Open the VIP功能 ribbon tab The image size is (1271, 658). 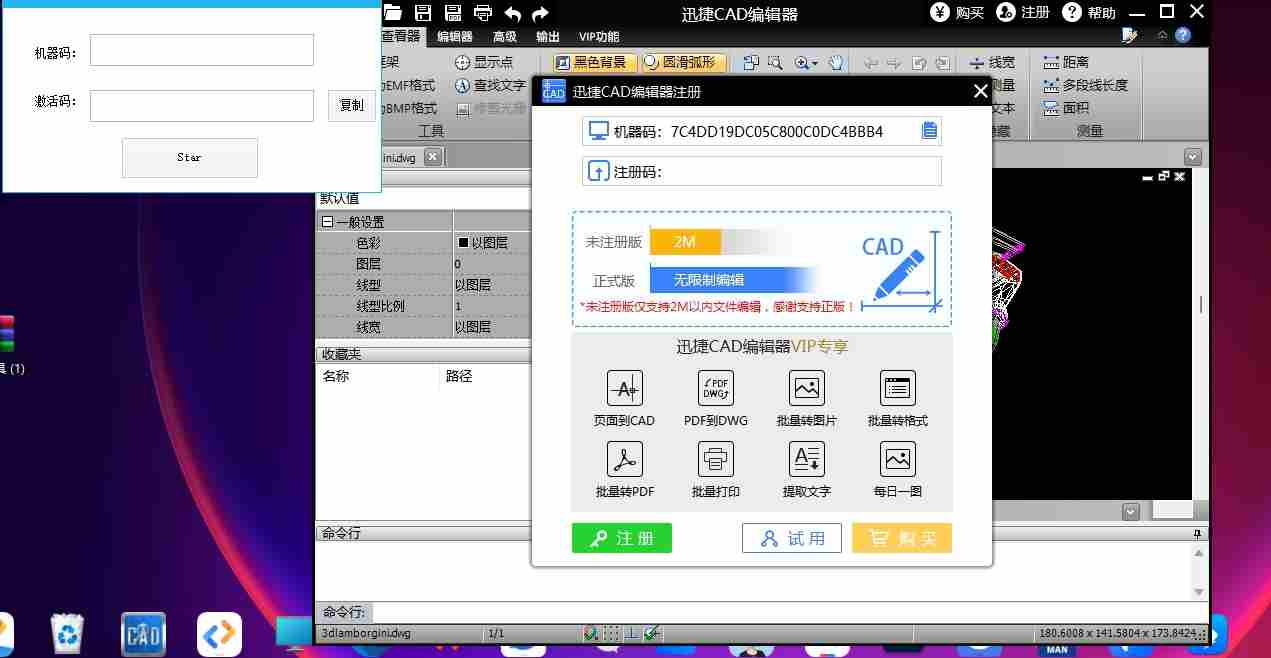(x=599, y=36)
